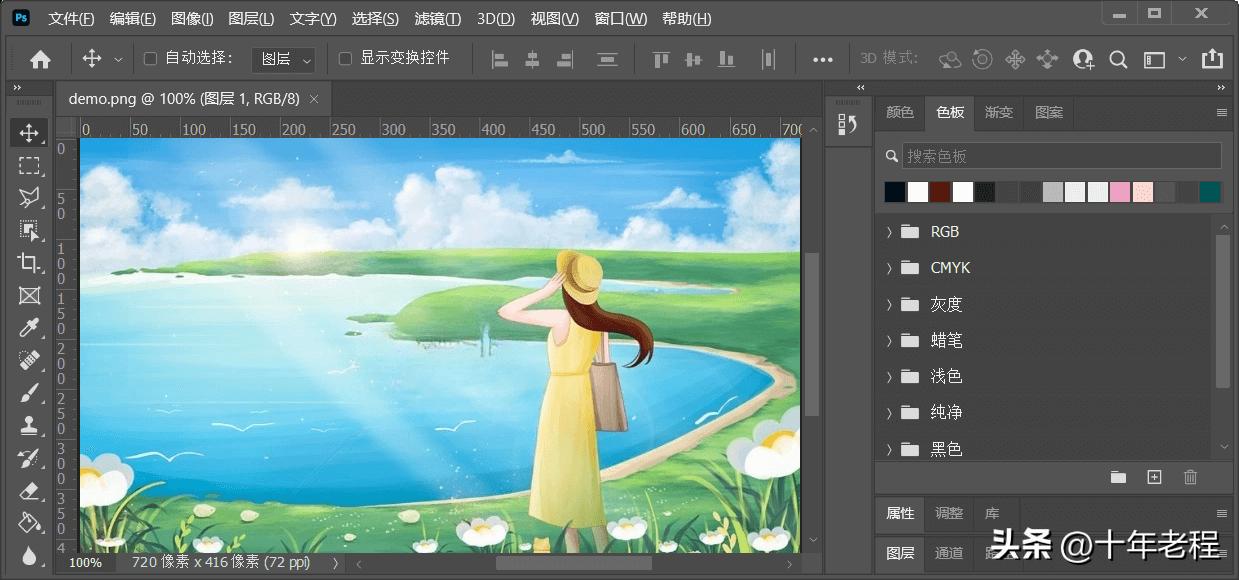Screen dimensions: 1239x580
Task: Toggle the 显示变换控件 checkbox
Action: 345,59
